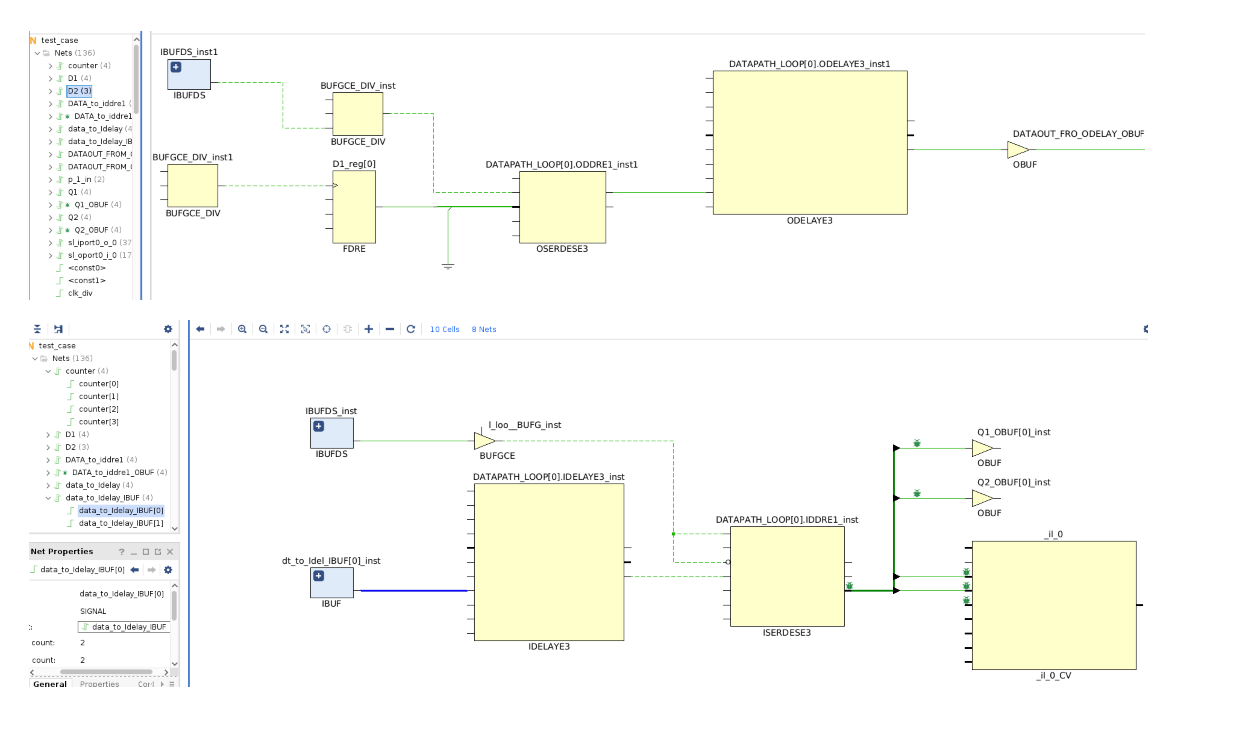The height and width of the screenshot is (732, 1252).
Task: Select the ISERDESE3 block
Action: (787, 576)
